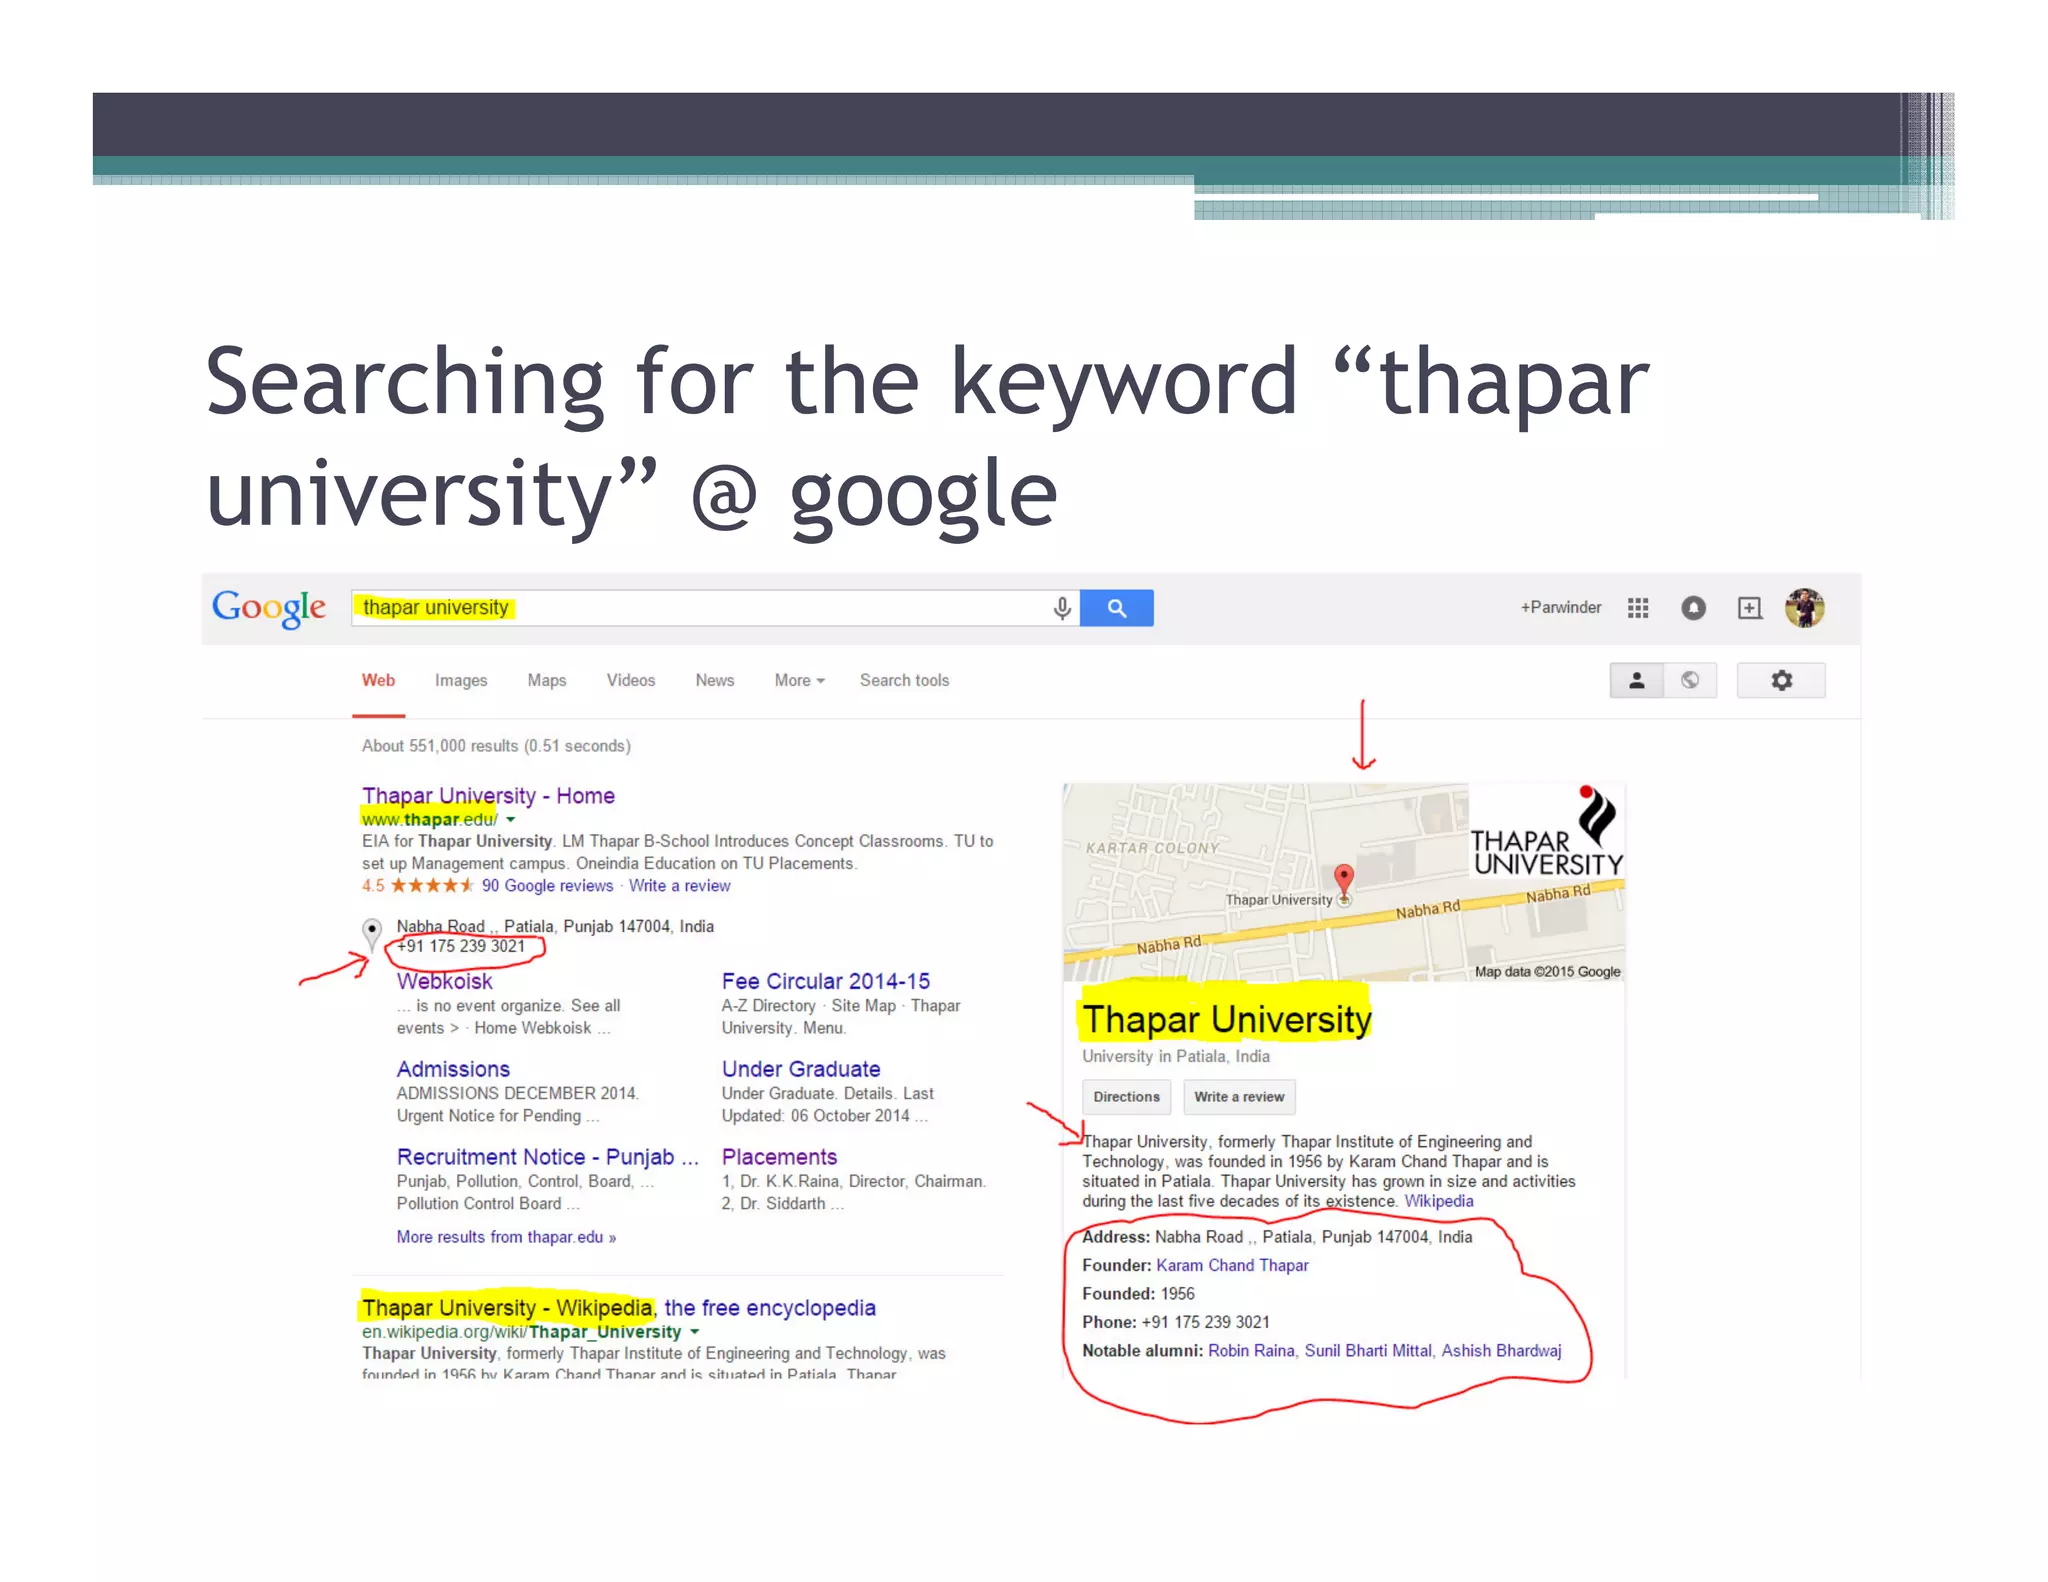2048x1582 pixels.
Task: Click the Google logo
Action: 268,607
